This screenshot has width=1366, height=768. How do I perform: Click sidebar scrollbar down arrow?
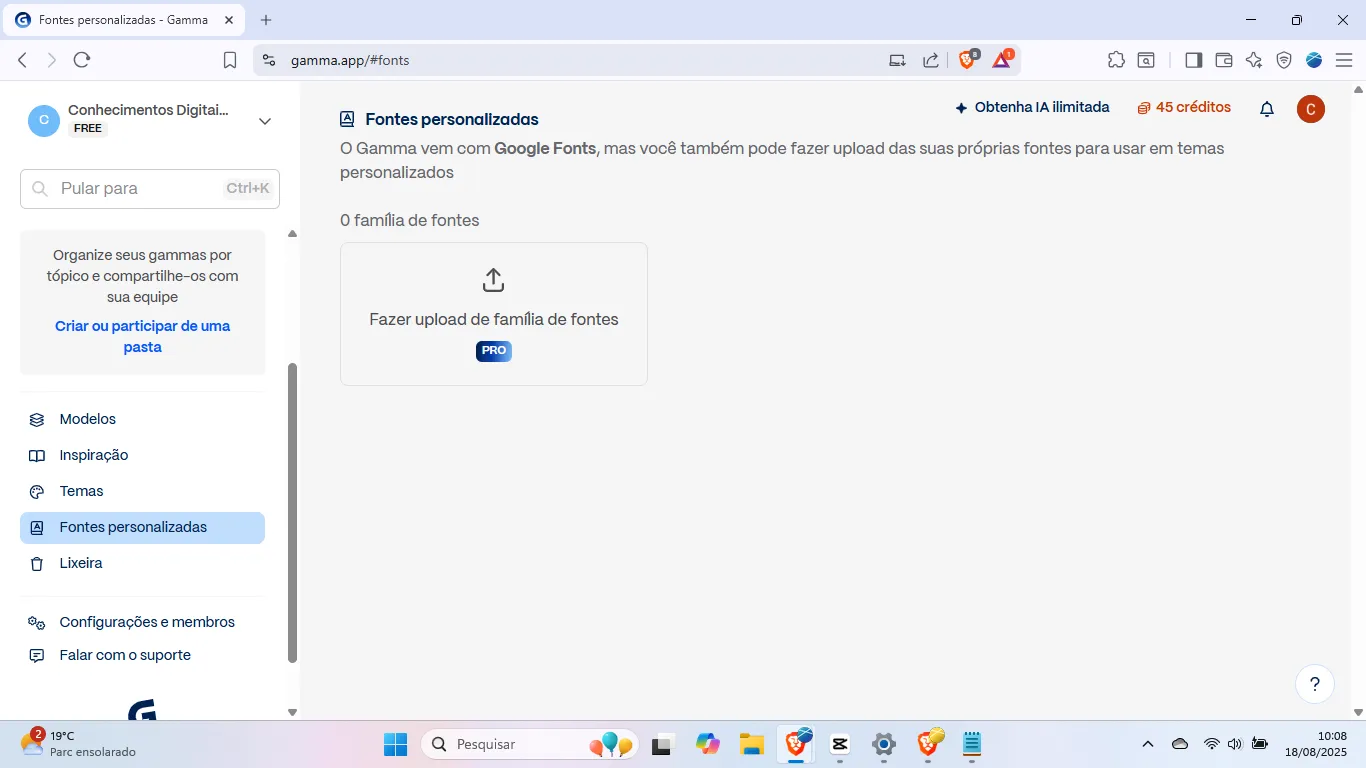click(292, 712)
